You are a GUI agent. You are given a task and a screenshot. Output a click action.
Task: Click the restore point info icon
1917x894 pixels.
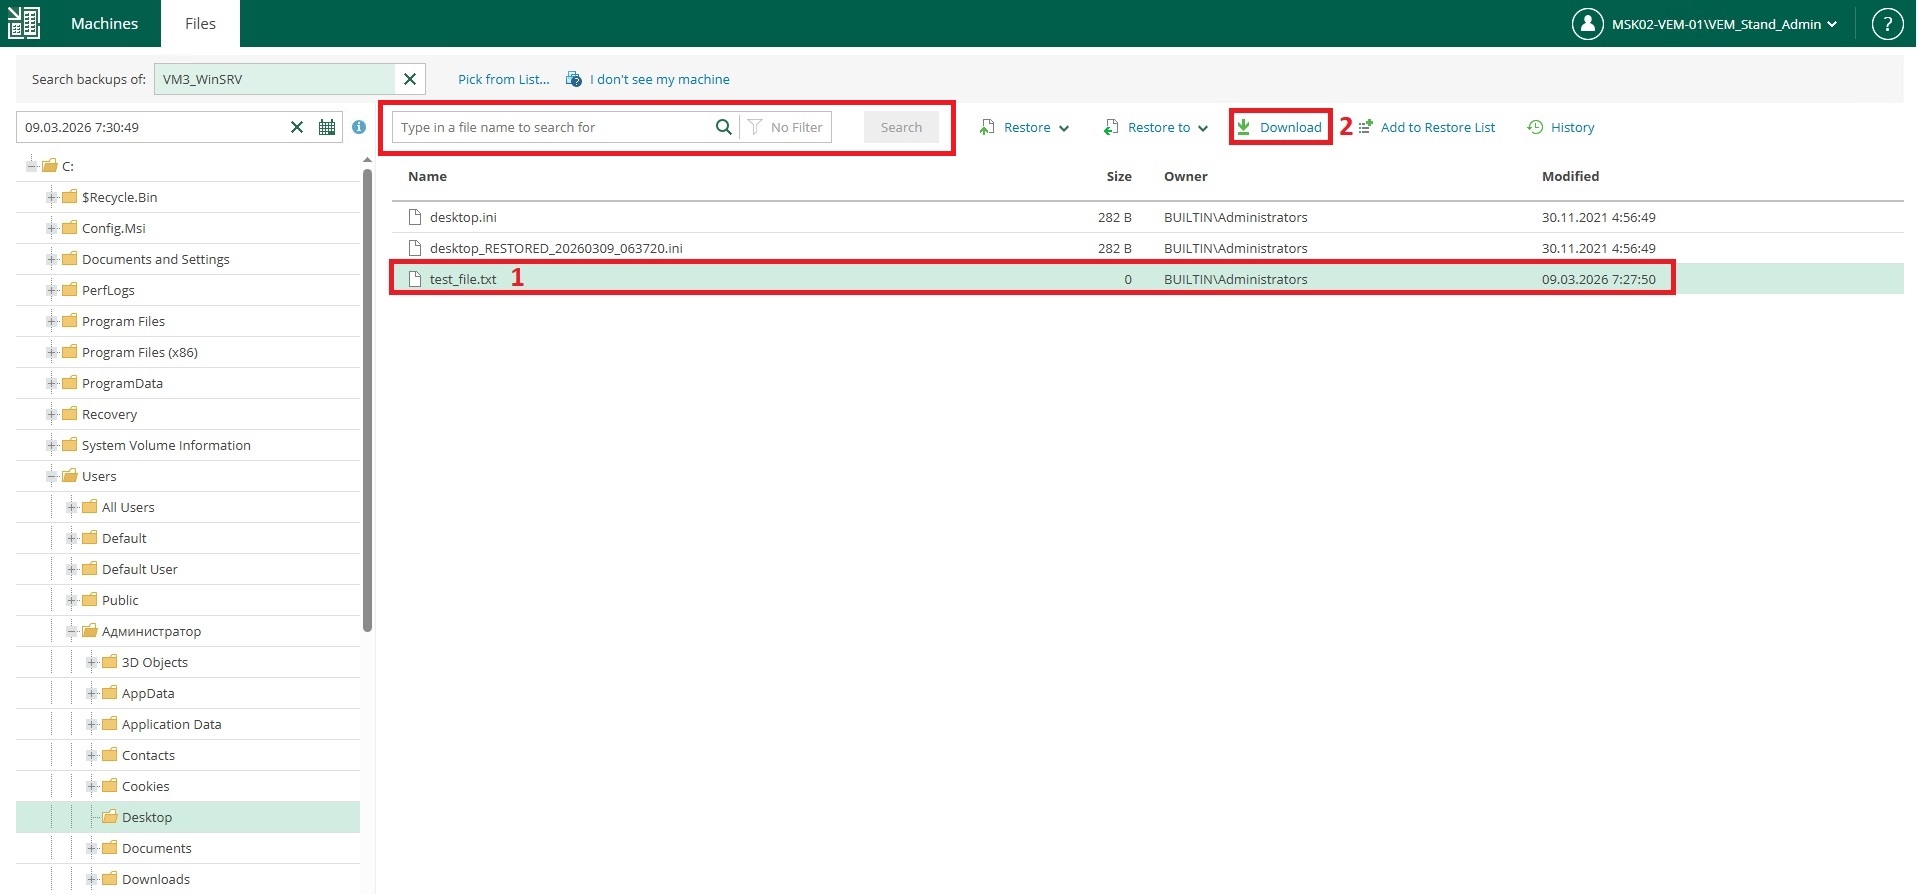359,127
